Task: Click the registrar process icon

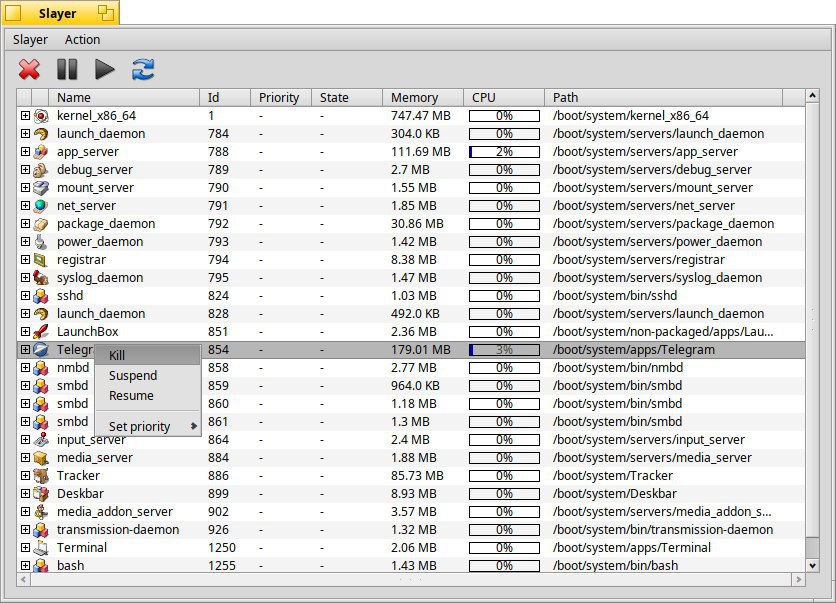Action: click(x=41, y=260)
